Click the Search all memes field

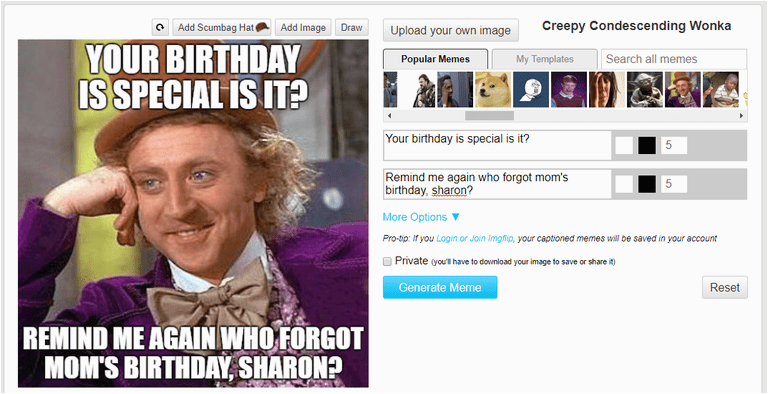point(674,59)
